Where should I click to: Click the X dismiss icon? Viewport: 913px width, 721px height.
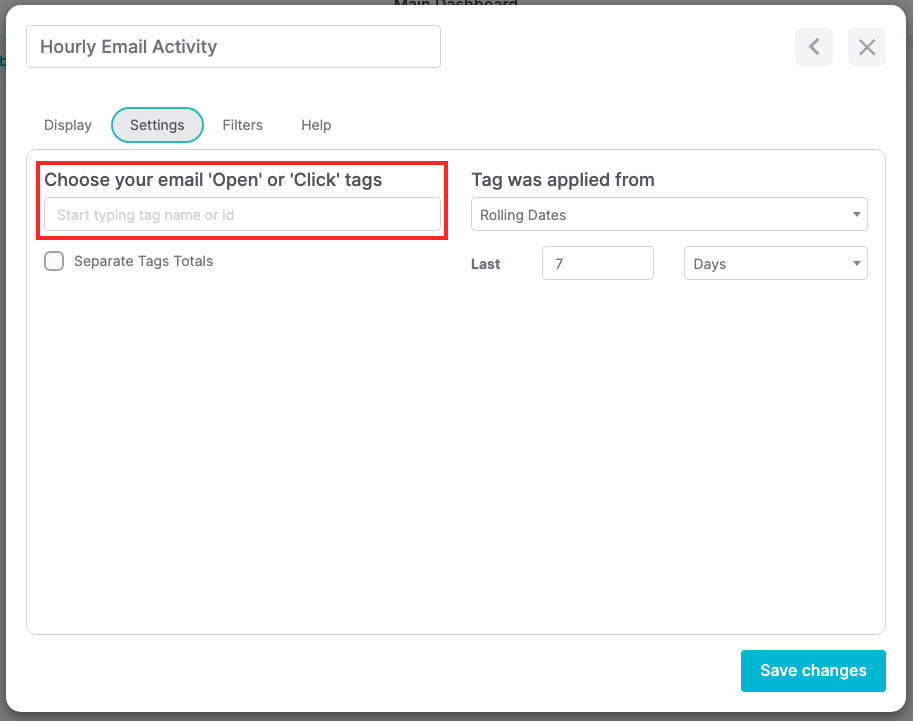click(866, 47)
